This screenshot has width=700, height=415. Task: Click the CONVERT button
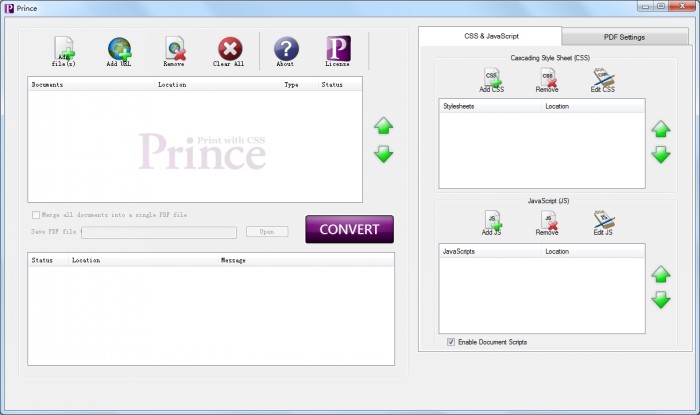pyautogui.click(x=350, y=229)
